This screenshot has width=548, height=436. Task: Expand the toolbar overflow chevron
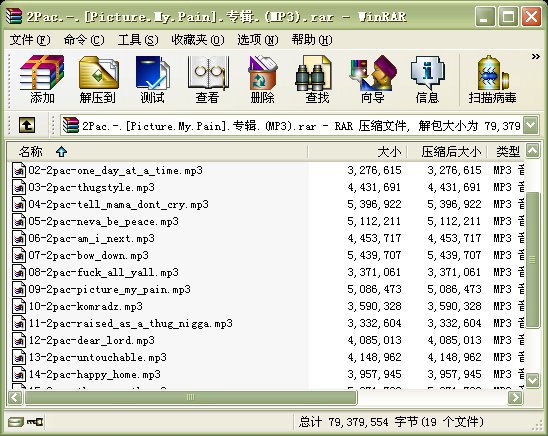pyautogui.click(x=535, y=56)
